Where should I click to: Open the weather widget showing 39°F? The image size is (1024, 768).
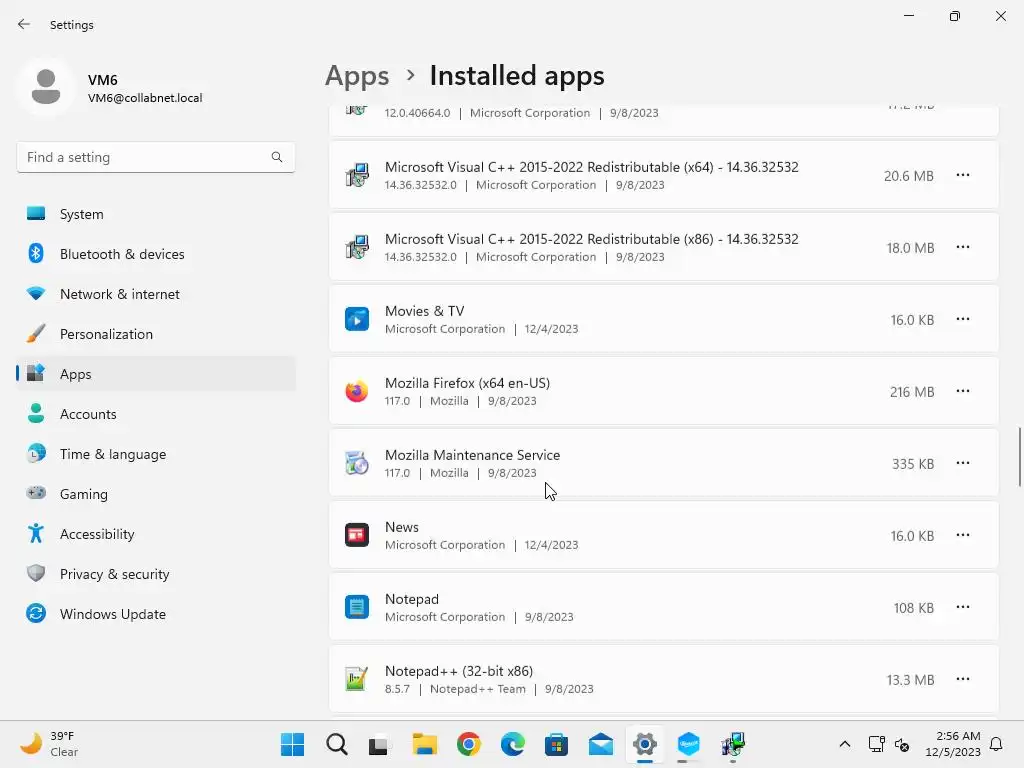coord(49,744)
